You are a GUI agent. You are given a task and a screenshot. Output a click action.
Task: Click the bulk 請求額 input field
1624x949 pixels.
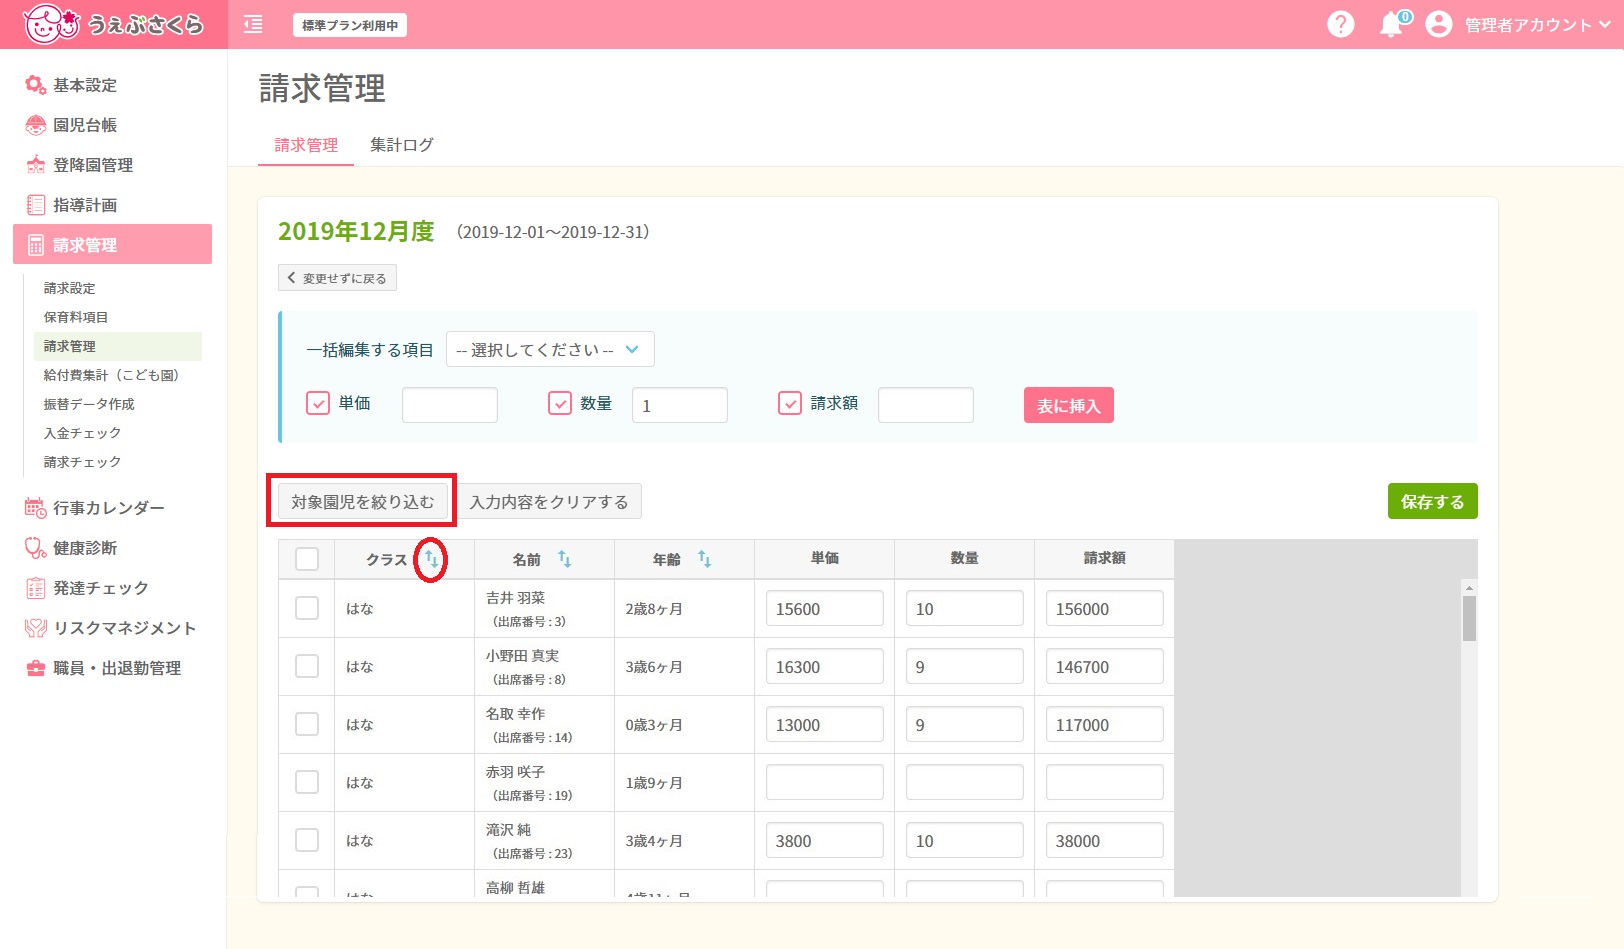click(926, 405)
